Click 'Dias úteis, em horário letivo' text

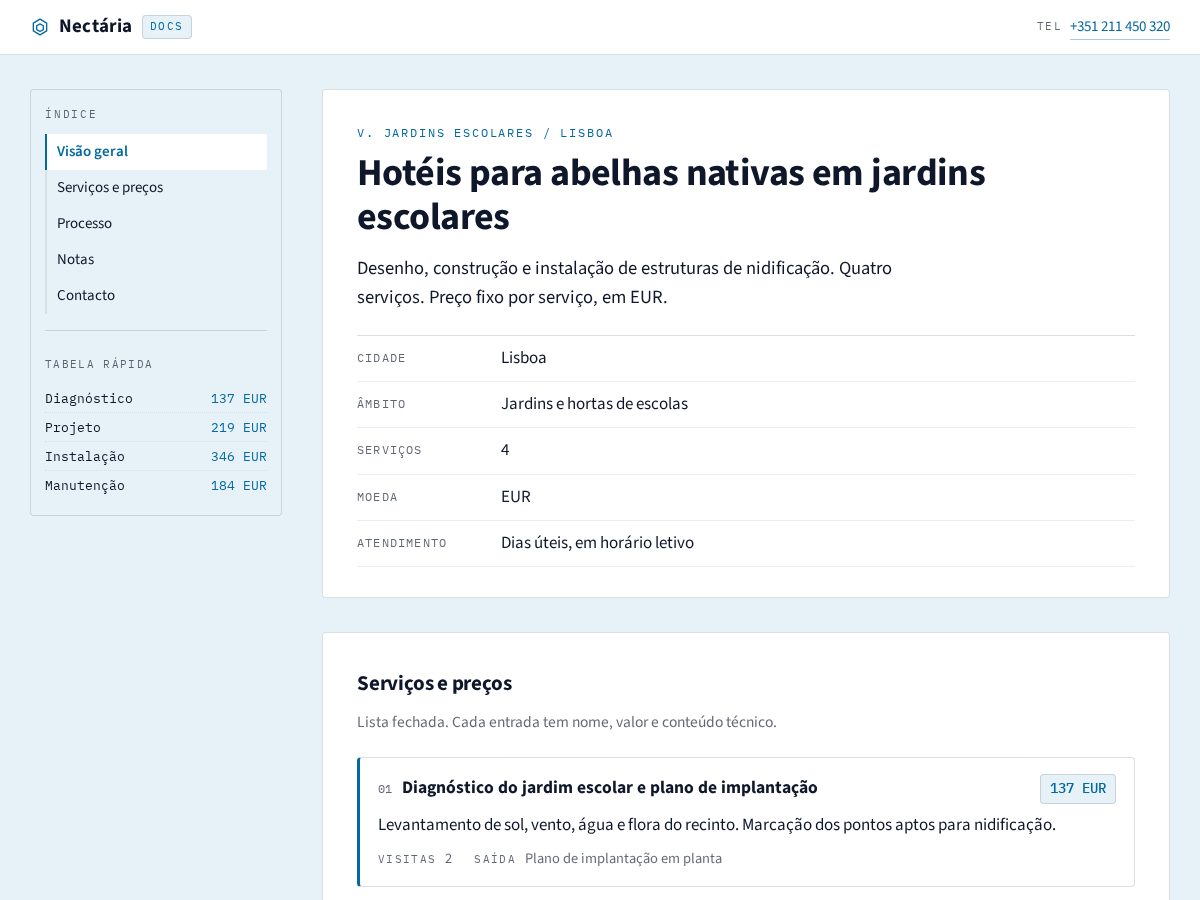pyautogui.click(x=597, y=543)
